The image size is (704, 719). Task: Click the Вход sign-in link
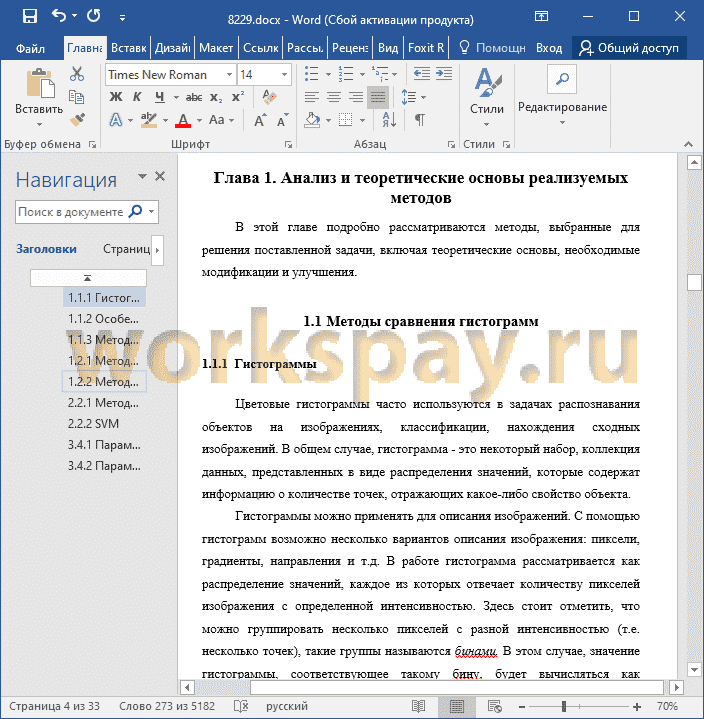(549, 48)
